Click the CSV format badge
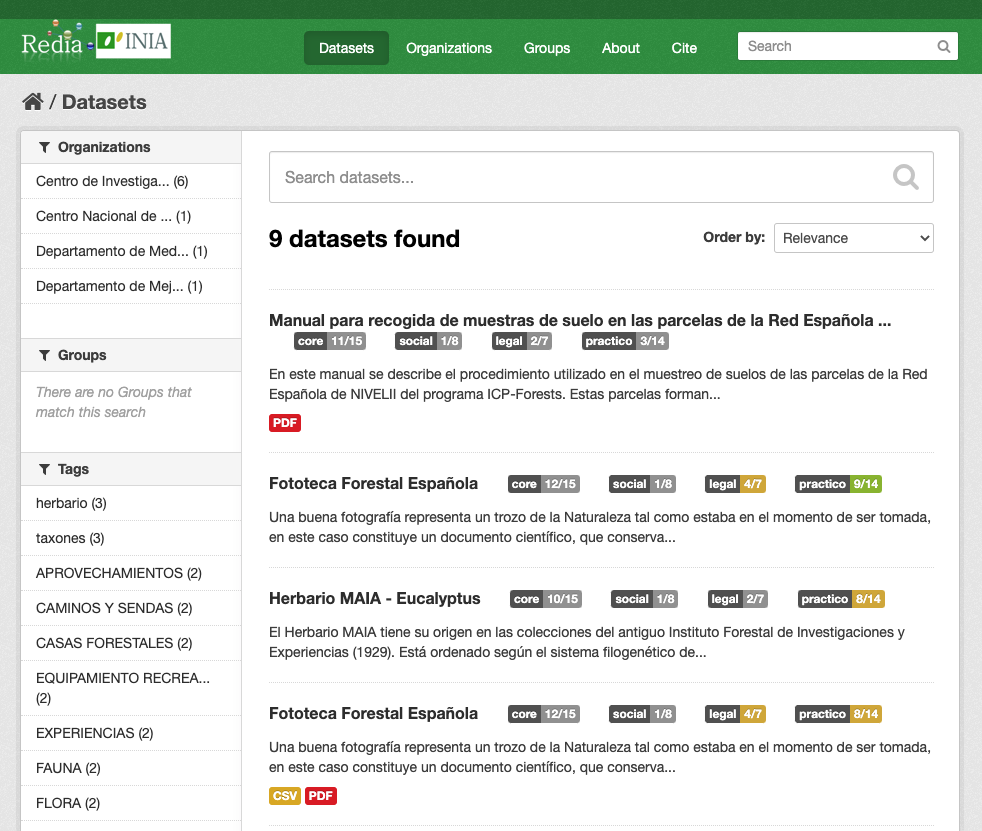 point(285,796)
